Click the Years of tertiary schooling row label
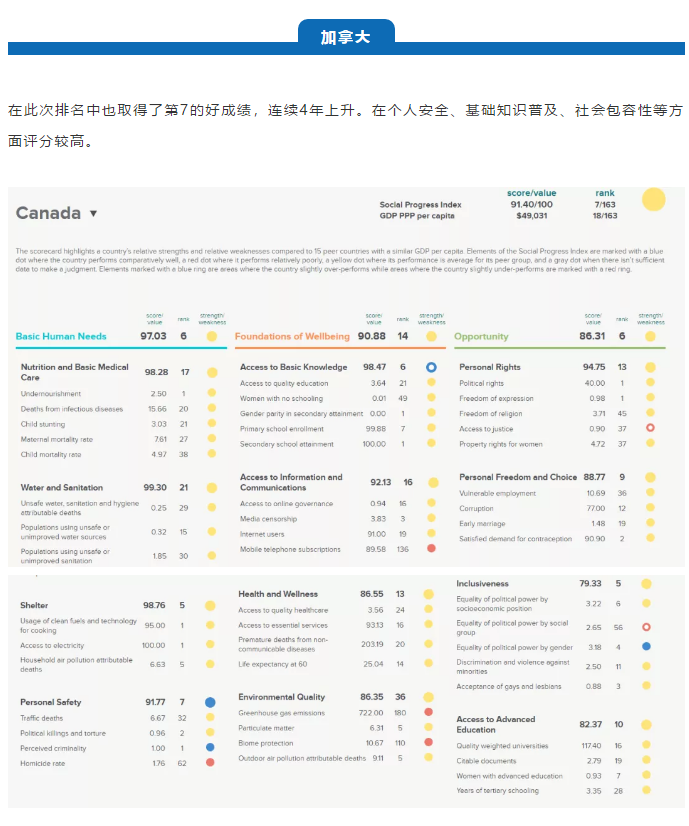The image size is (689, 826). [x=497, y=790]
